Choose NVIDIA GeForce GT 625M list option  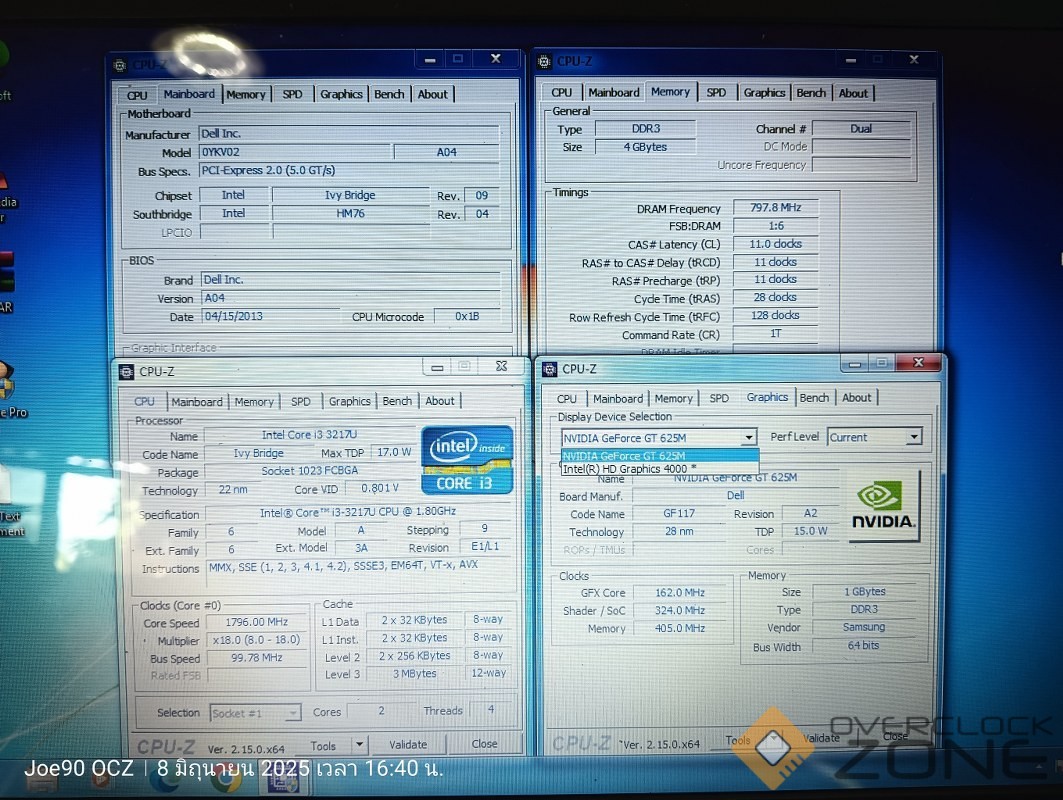click(659, 456)
